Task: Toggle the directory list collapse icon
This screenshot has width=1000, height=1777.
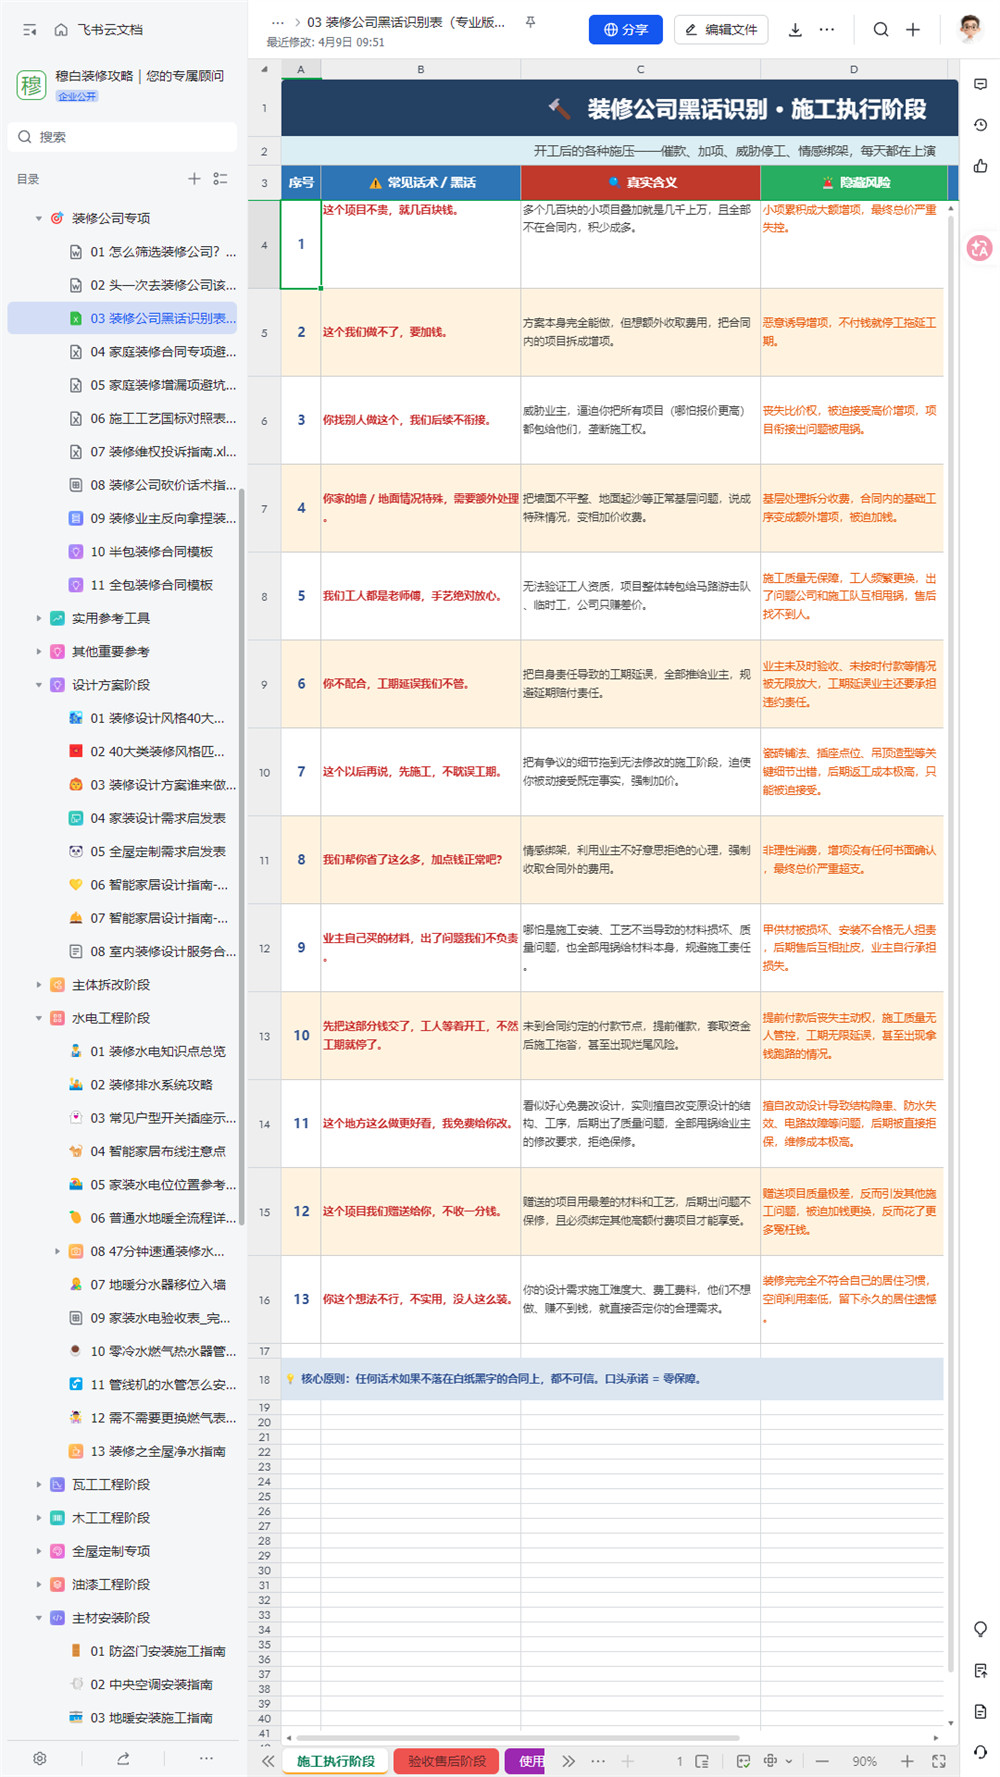Action: click(221, 179)
